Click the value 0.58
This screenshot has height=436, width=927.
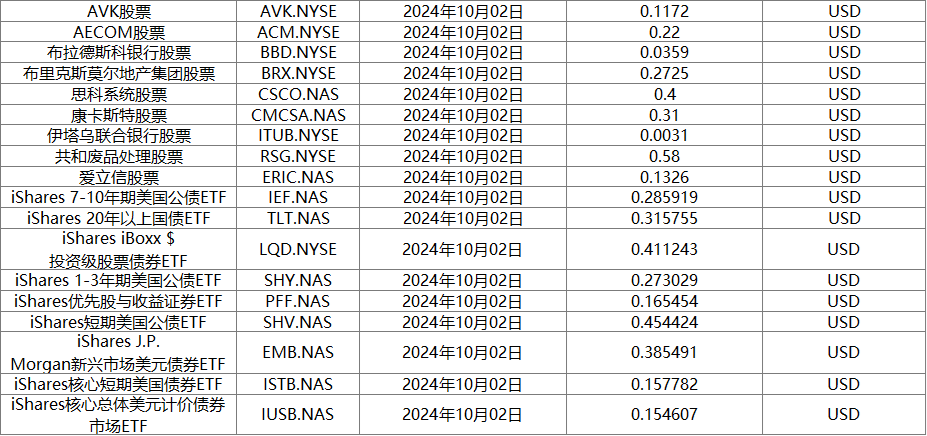coord(665,156)
